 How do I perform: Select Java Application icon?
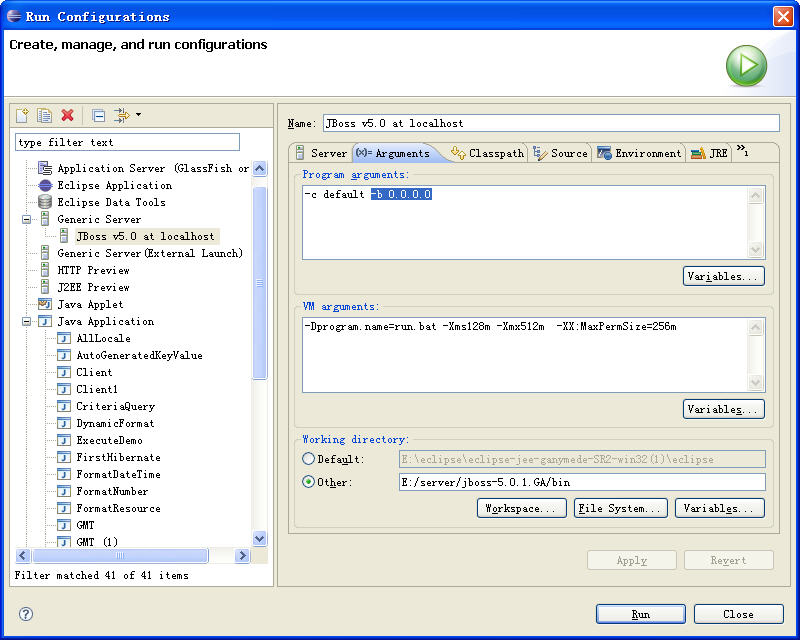pyautogui.click(x=45, y=321)
